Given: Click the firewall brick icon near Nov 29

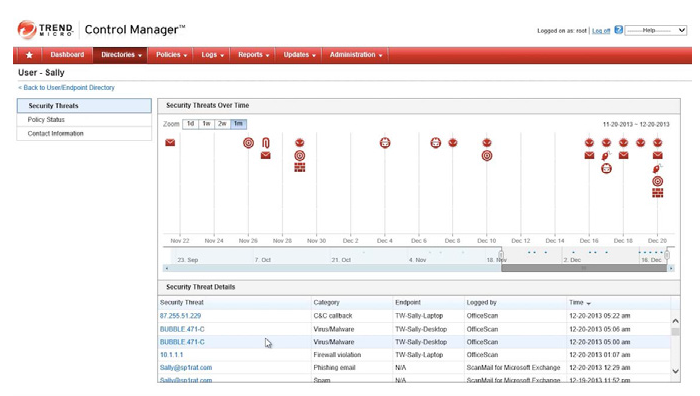Looking at the screenshot, I should [x=300, y=167].
